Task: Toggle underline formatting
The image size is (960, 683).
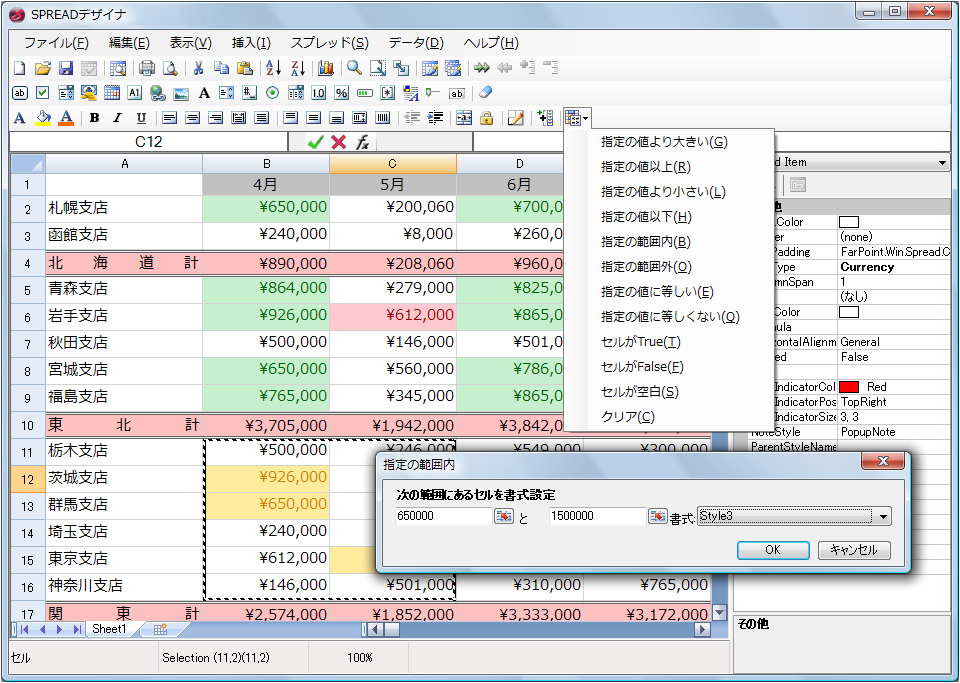Action: point(141,117)
